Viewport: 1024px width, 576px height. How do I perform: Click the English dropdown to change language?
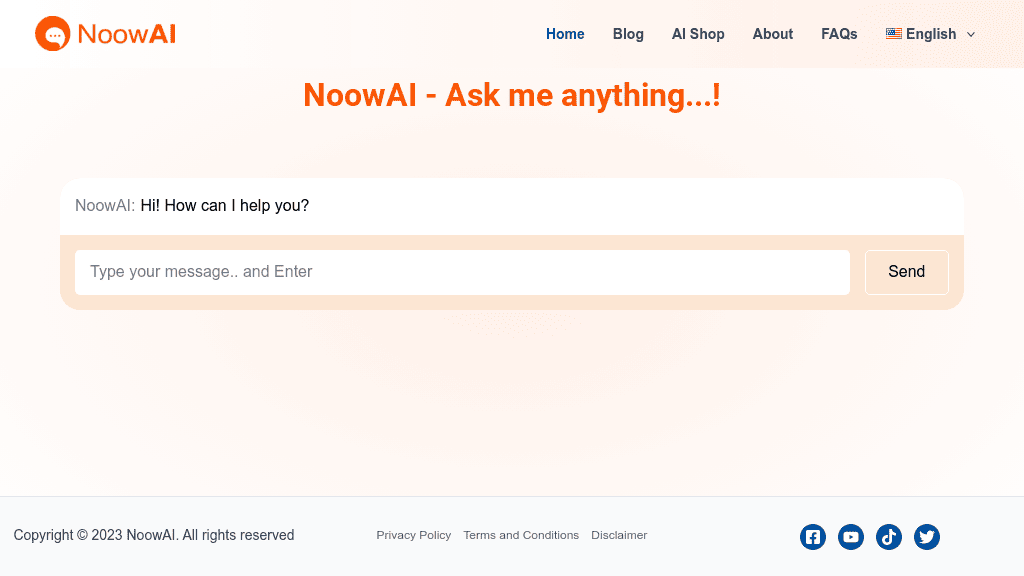pos(930,33)
